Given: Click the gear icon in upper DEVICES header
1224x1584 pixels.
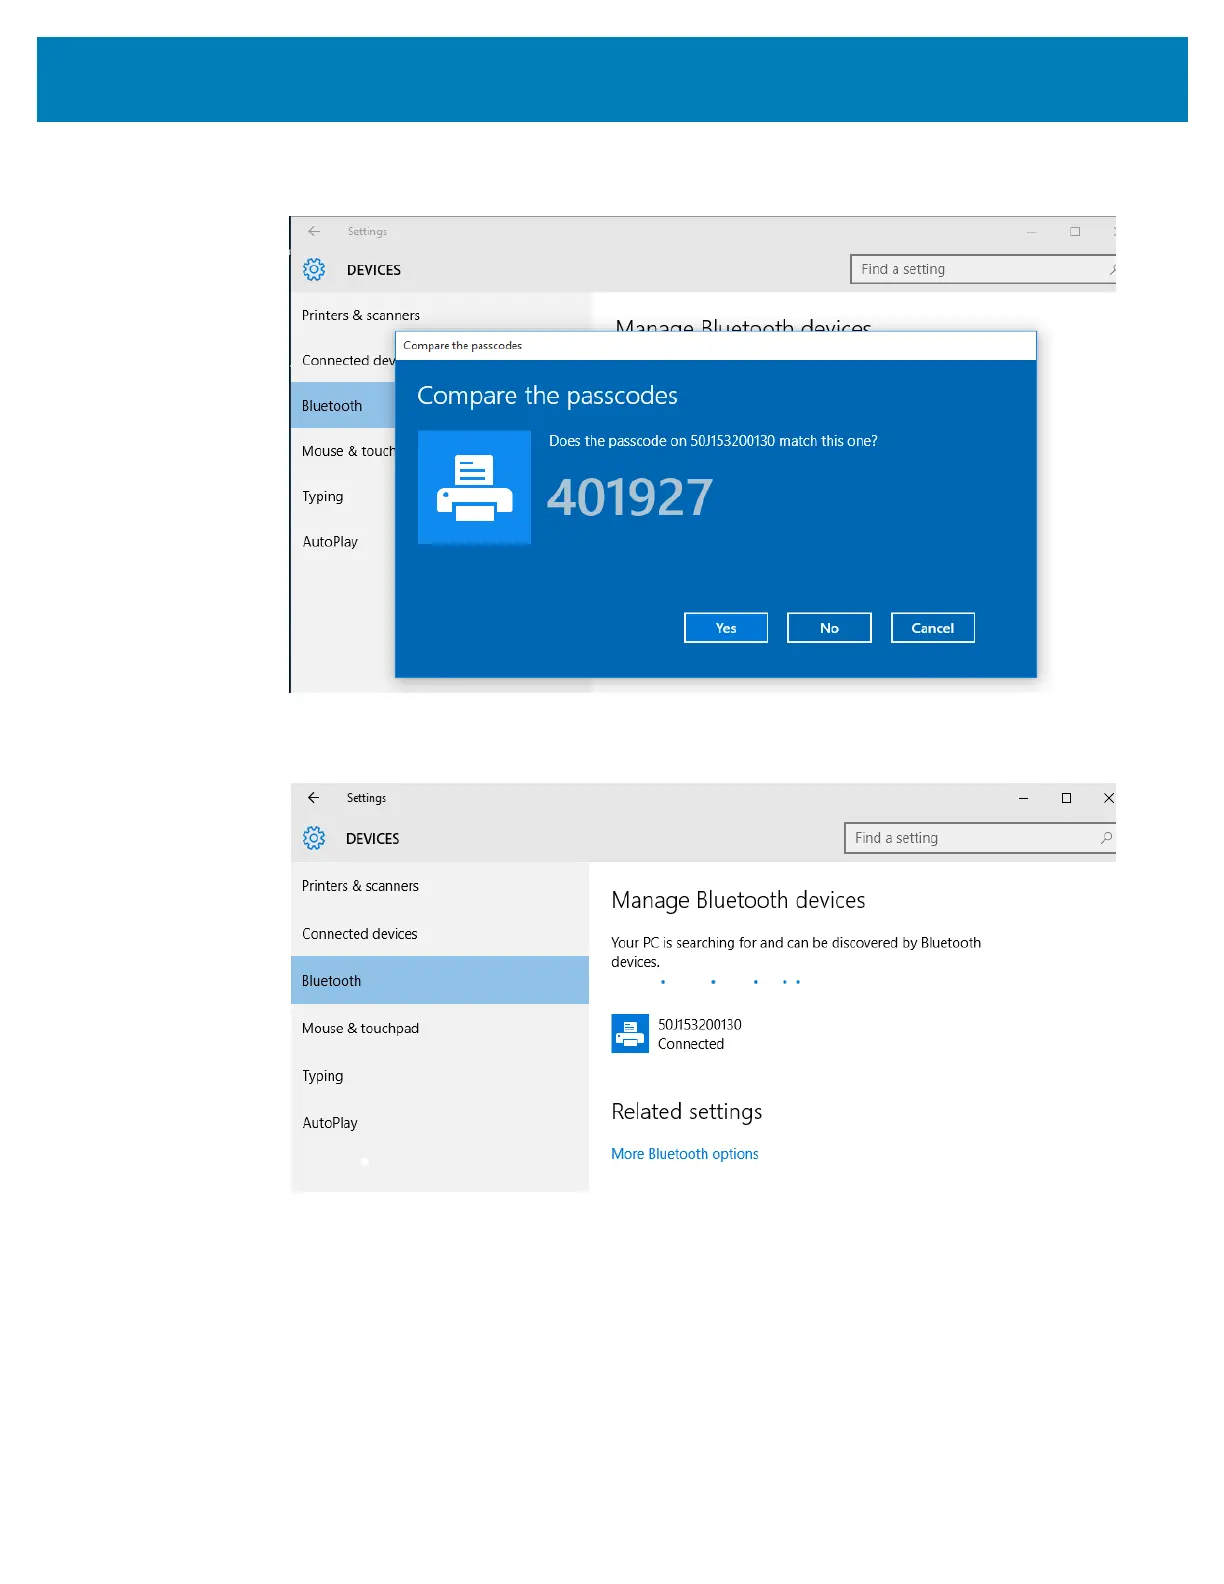Looking at the screenshot, I should click(x=314, y=269).
